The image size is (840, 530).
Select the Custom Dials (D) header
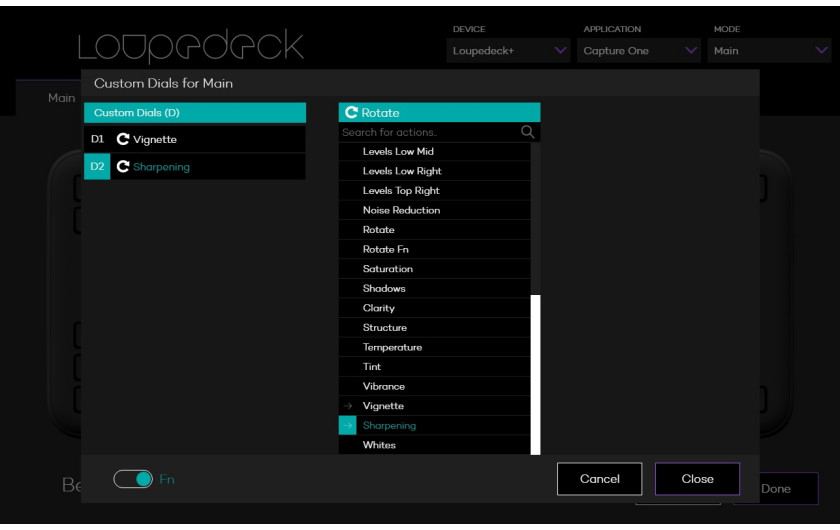click(x=195, y=113)
